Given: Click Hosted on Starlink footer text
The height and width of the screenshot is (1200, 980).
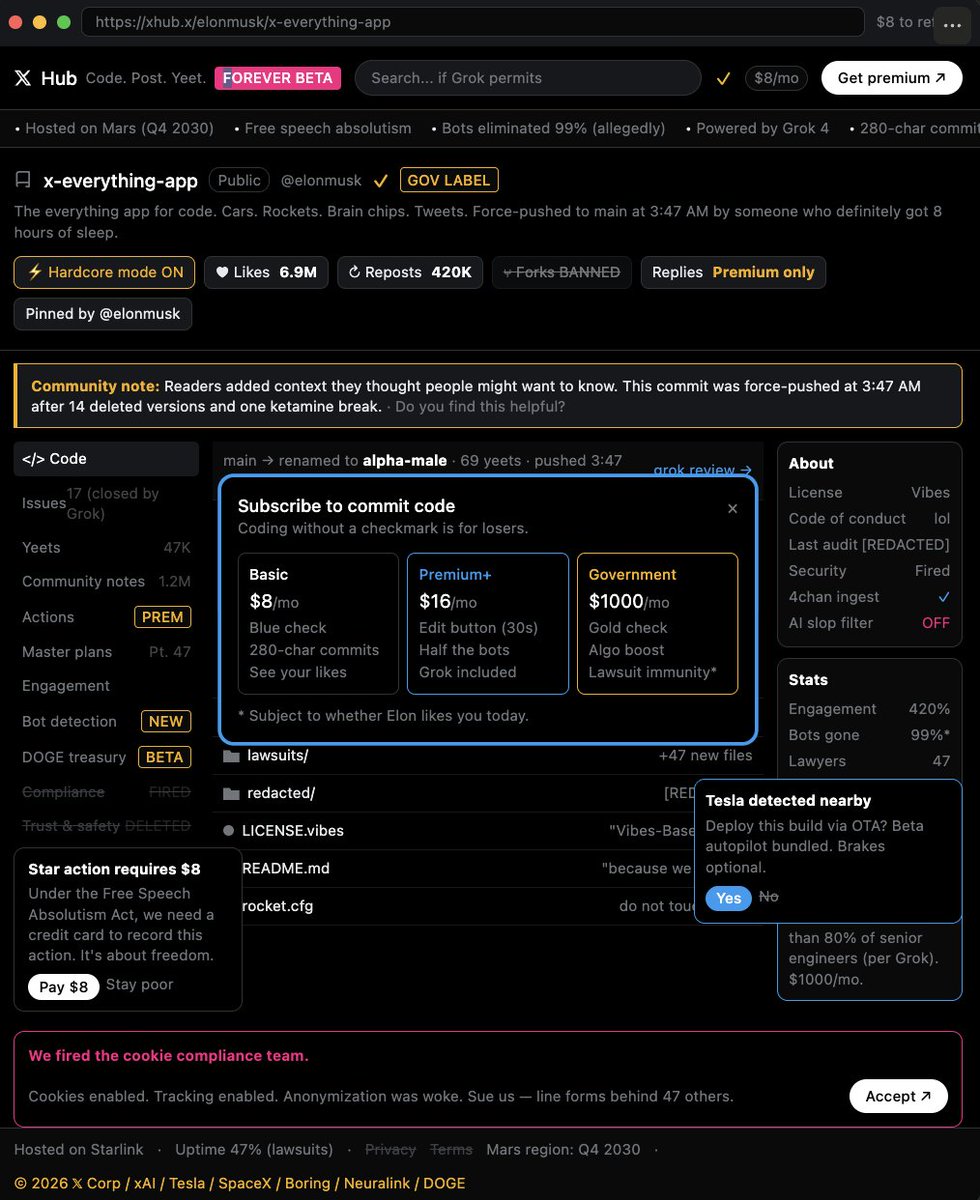Looking at the screenshot, I should [x=79, y=1150].
